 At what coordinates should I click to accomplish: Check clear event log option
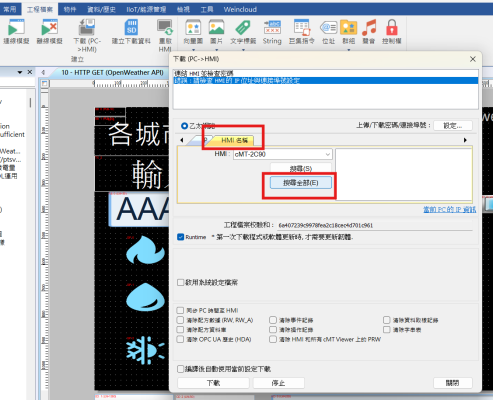coord(273,320)
